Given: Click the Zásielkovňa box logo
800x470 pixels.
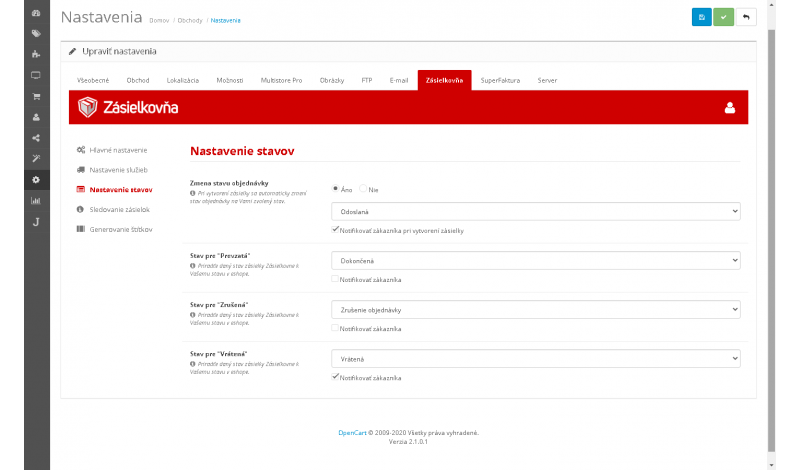Looking at the screenshot, I should click(x=87, y=107).
